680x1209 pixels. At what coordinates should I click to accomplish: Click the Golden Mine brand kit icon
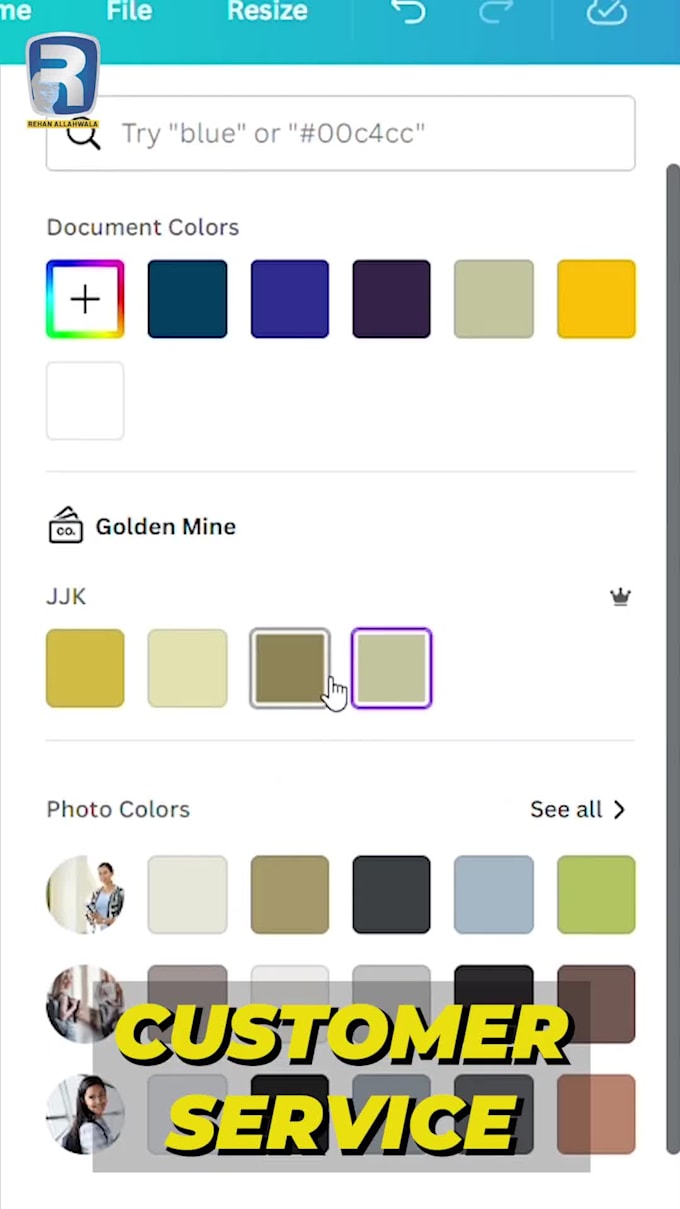click(66, 526)
